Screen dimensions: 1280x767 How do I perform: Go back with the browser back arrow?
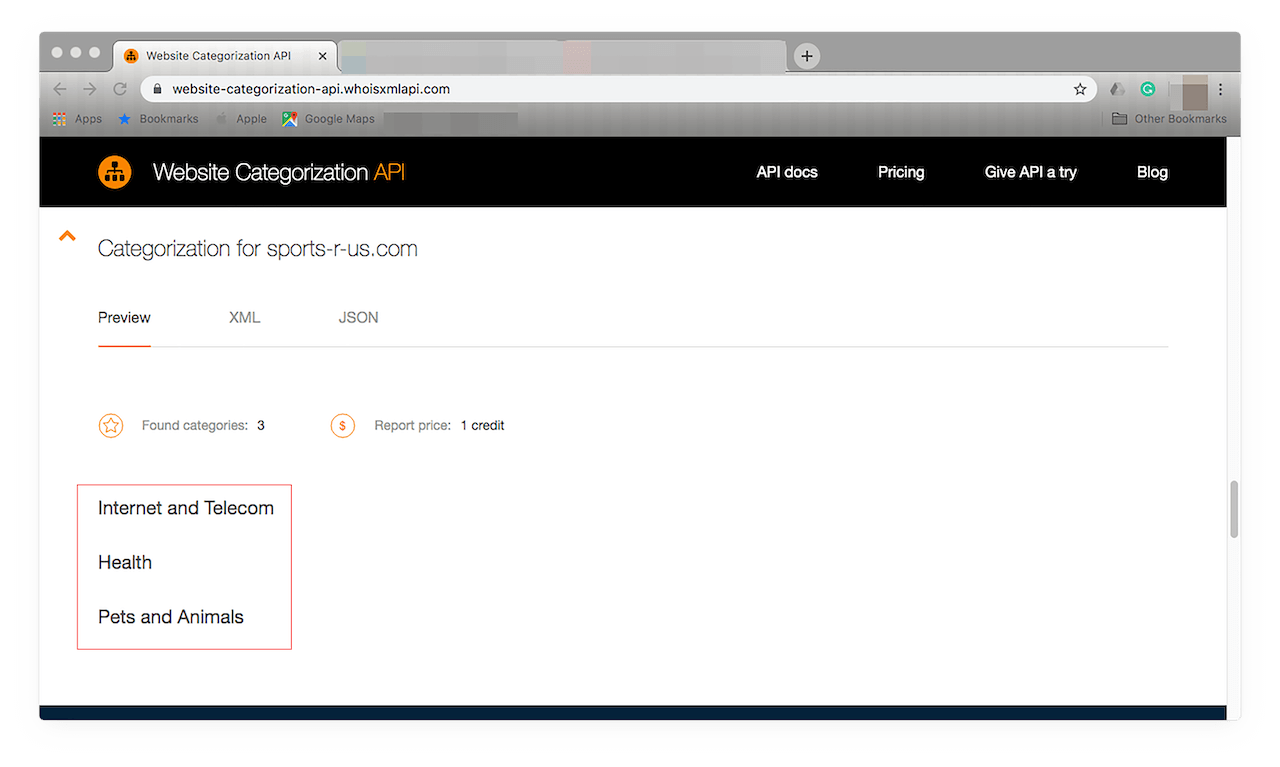pos(60,89)
